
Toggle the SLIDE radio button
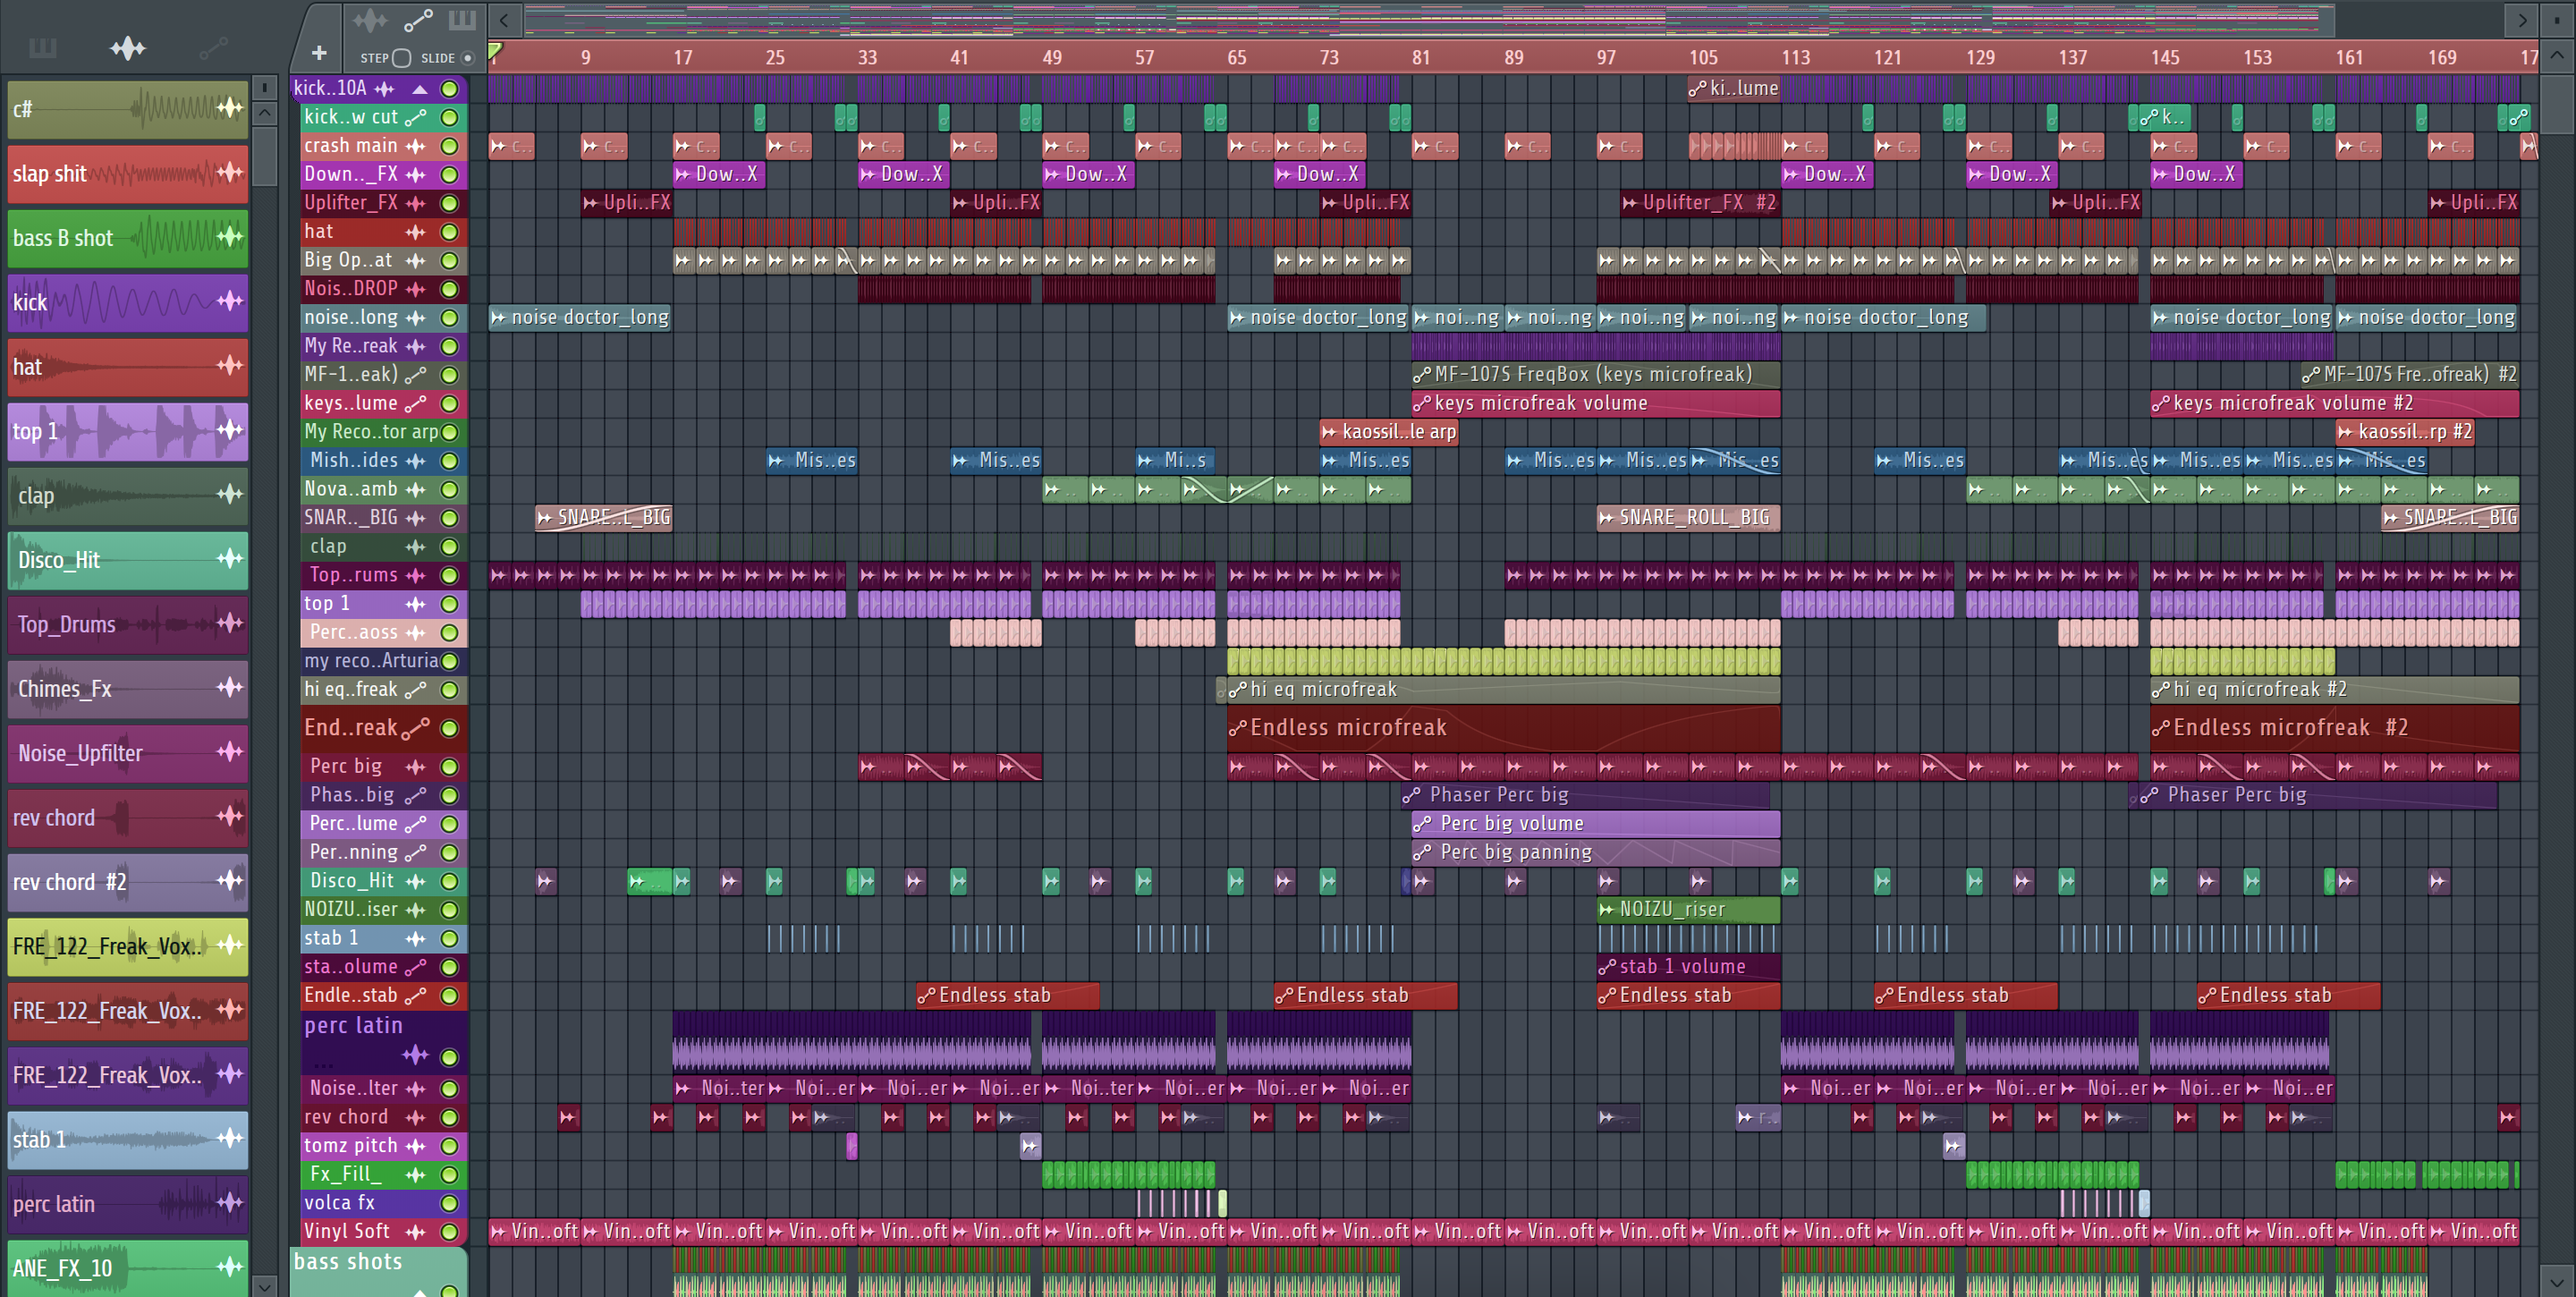click(467, 58)
